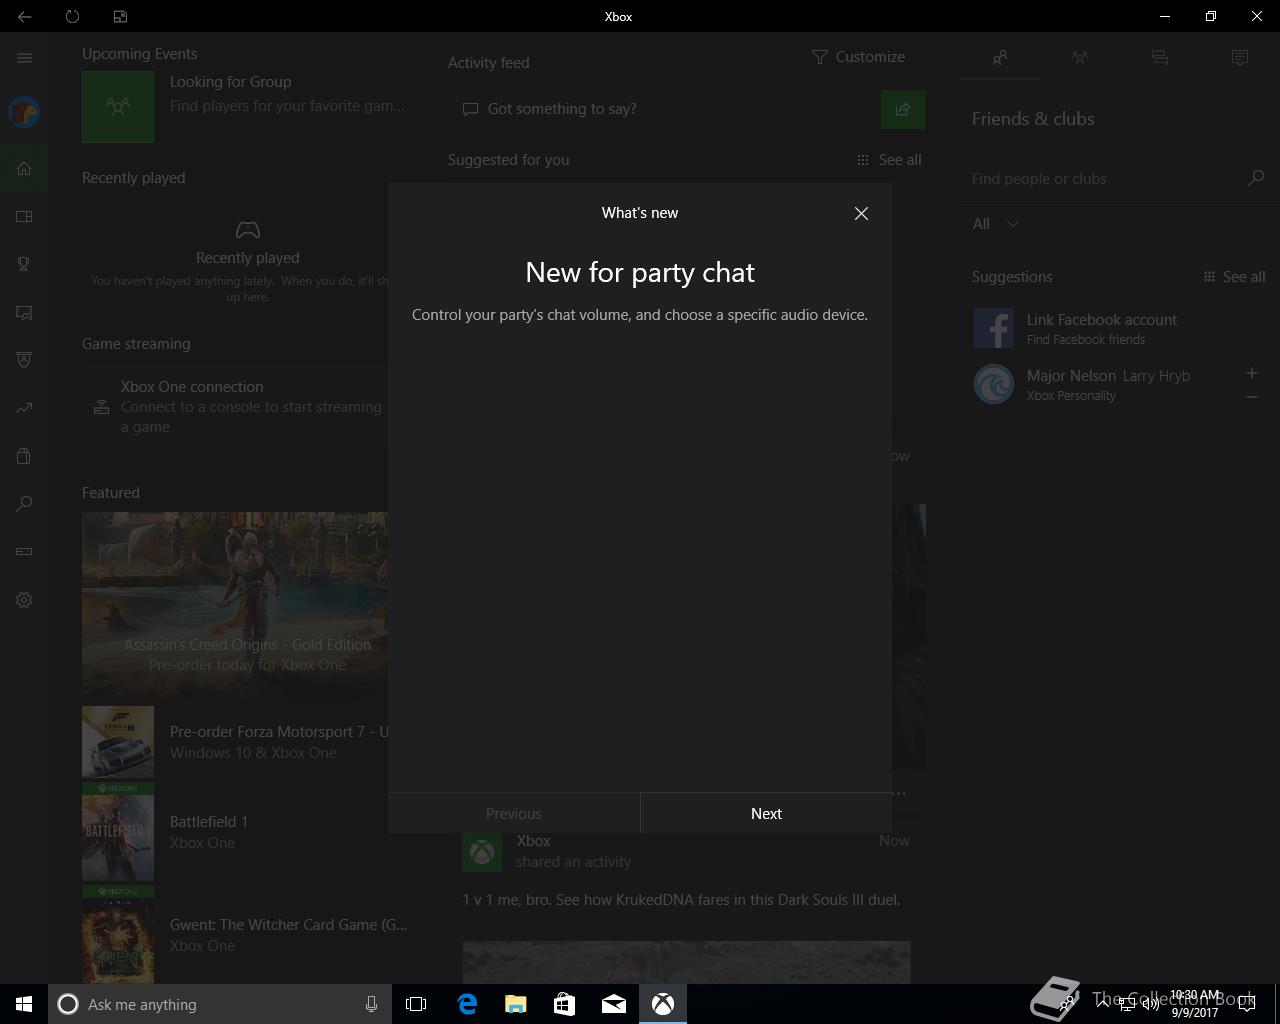1280x1024 pixels.
Task: Open the Assassin's Creed Origins featured banner
Action: click(x=235, y=604)
